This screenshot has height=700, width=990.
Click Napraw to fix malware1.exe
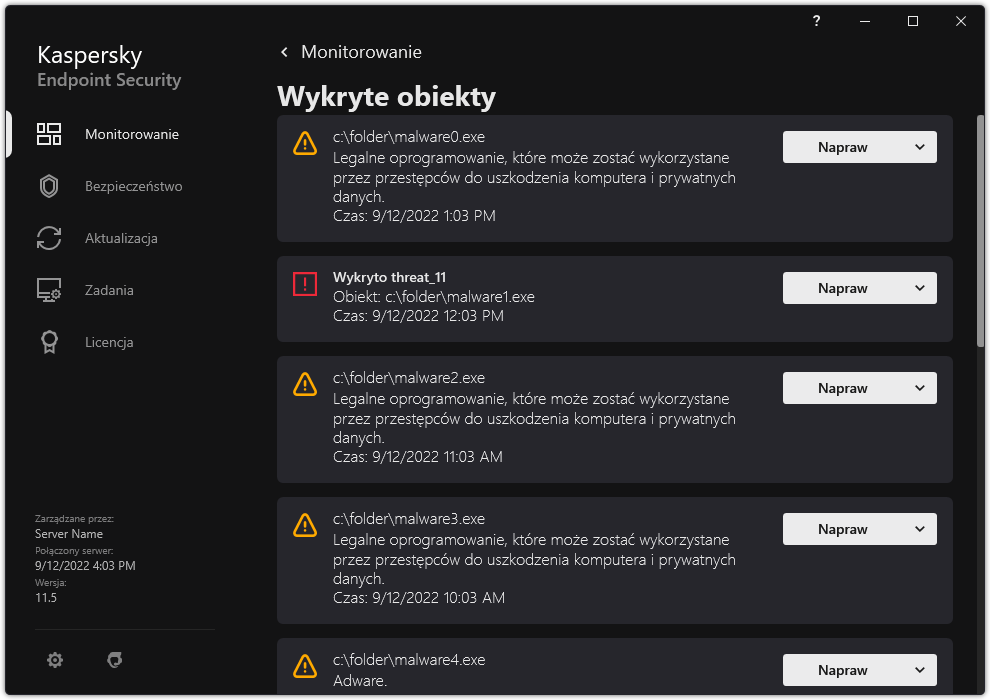tap(843, 287)
